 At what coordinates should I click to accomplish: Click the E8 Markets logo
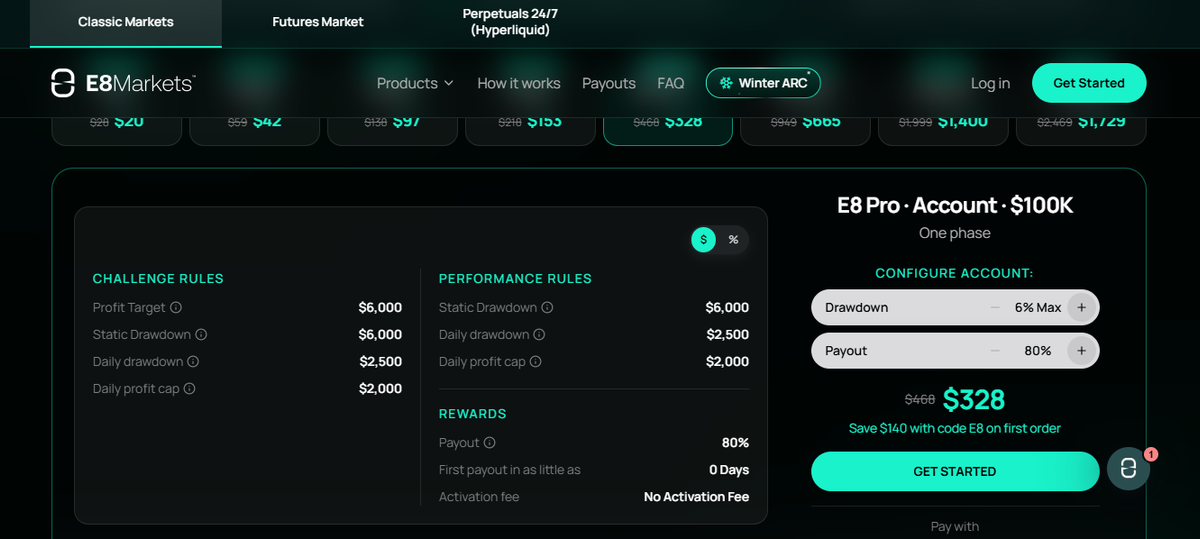pyautogui.click(x=123, y=83)
